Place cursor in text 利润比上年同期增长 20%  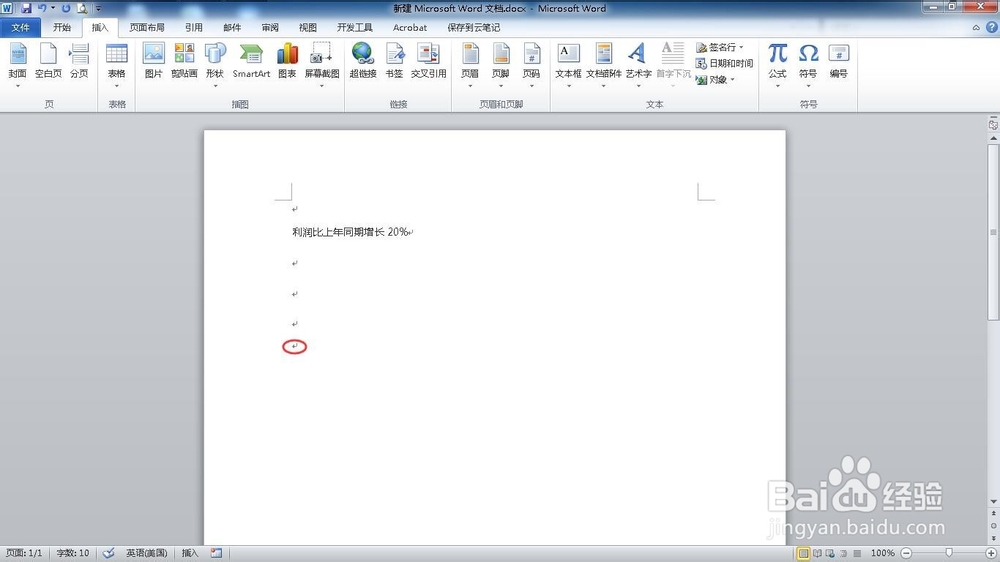click(x=349, y=232)
